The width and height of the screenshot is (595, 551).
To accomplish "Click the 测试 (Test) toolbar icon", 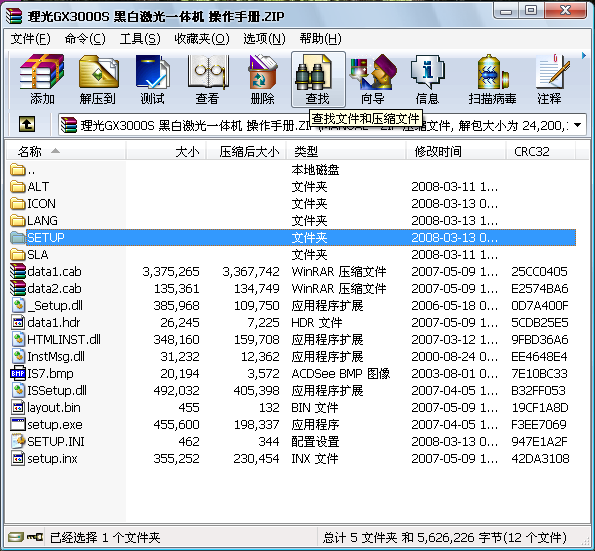I will click(153, 72).
